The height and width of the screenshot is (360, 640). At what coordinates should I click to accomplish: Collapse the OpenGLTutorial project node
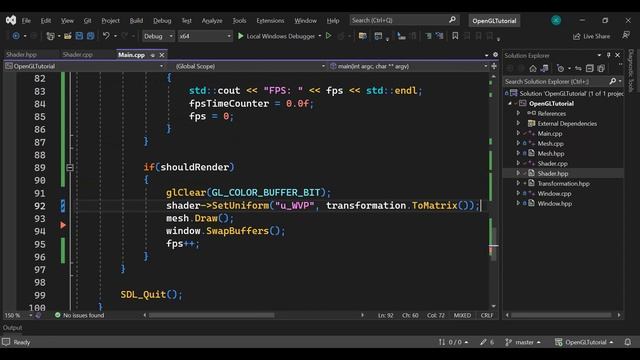[x=510, y=103]
